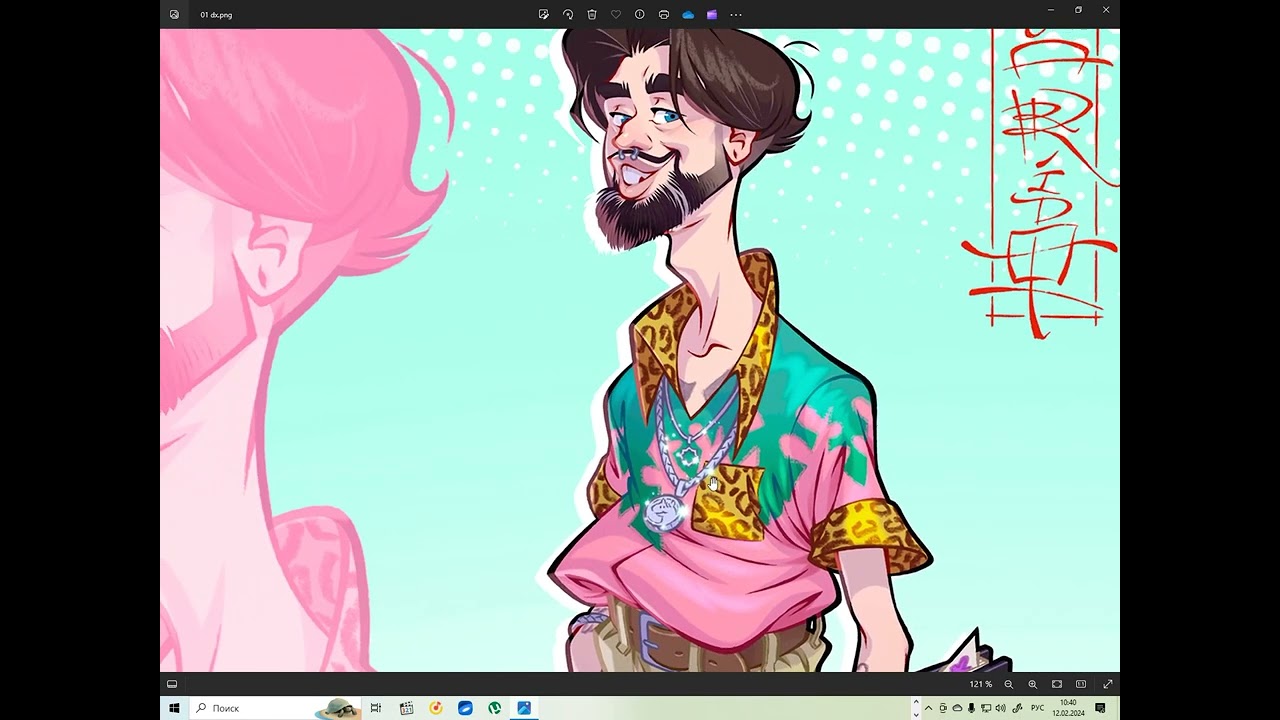Click the OneDrive cloud icon in the toolbar
Screen dimensions: 1280x720
pyautogui.click(x=688, y=15)
